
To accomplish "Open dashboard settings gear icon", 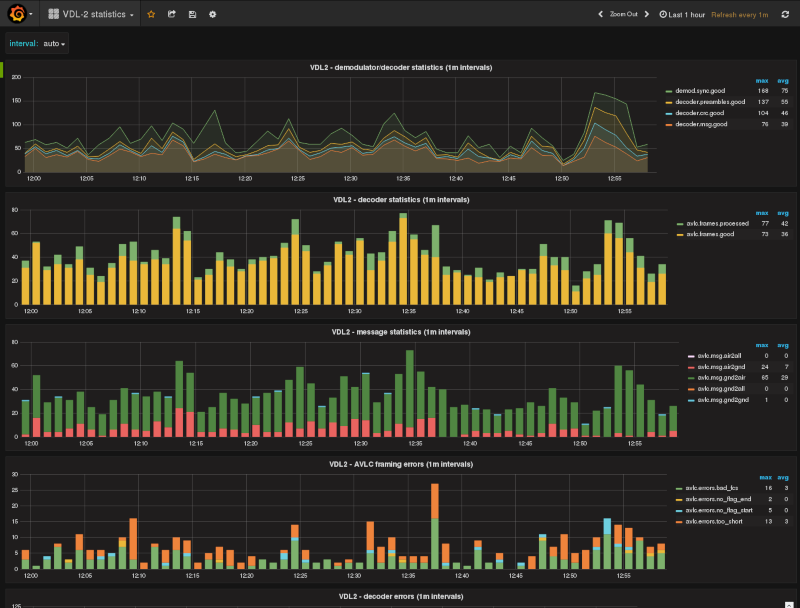I will pyautogui.click(x=213, y=14).
